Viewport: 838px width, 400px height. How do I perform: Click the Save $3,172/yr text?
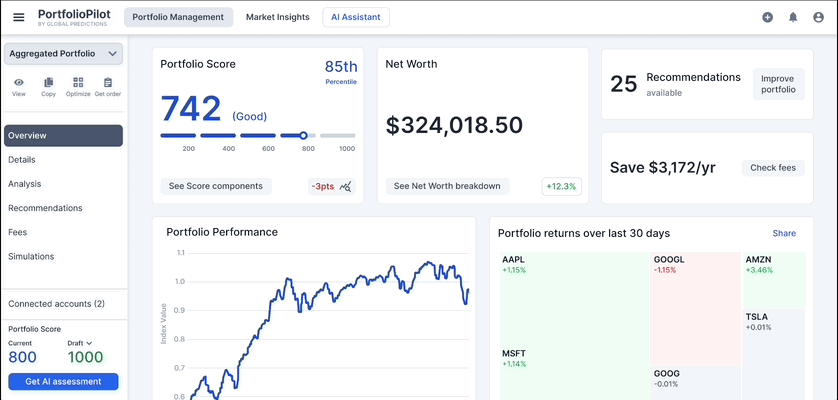click(x=663, y=168)
